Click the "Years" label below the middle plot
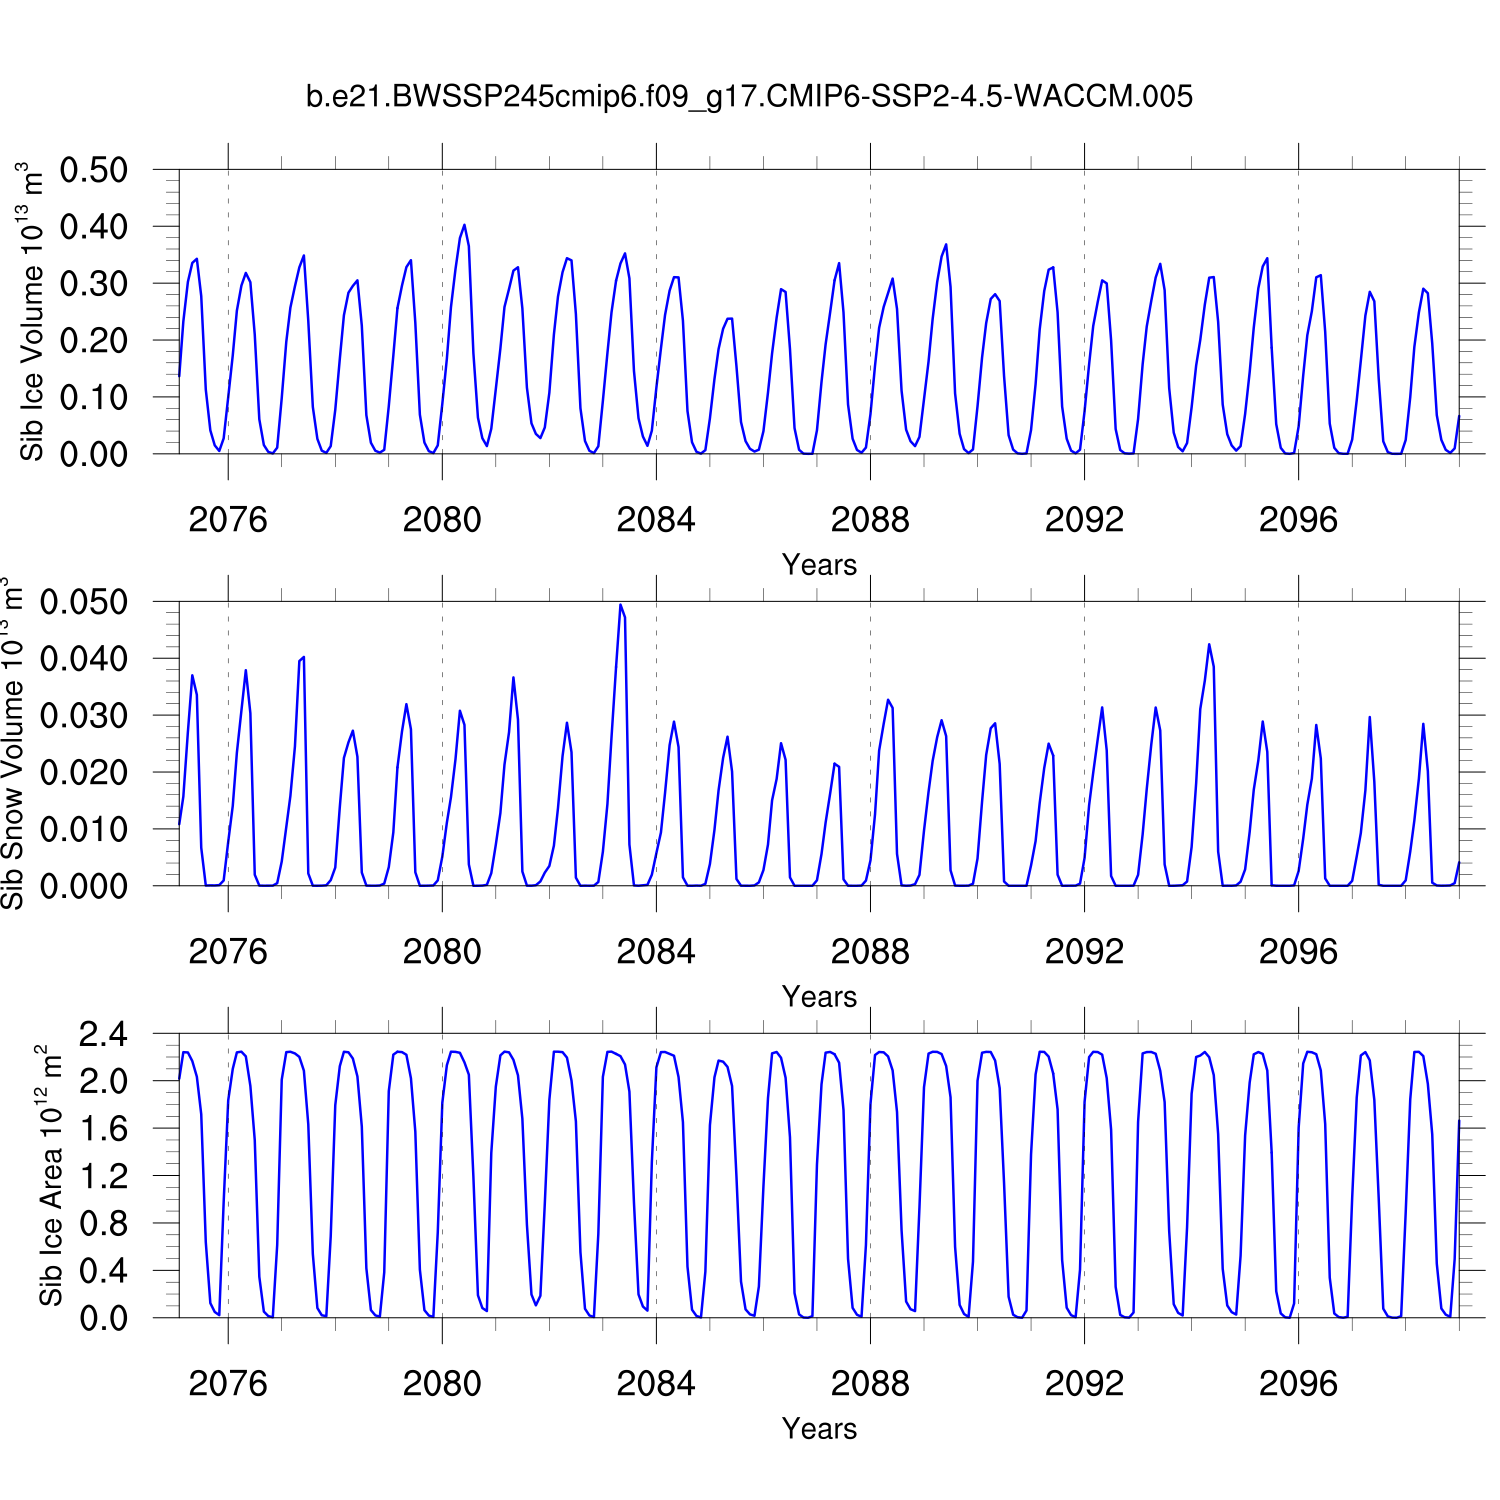 coord(819,997)
